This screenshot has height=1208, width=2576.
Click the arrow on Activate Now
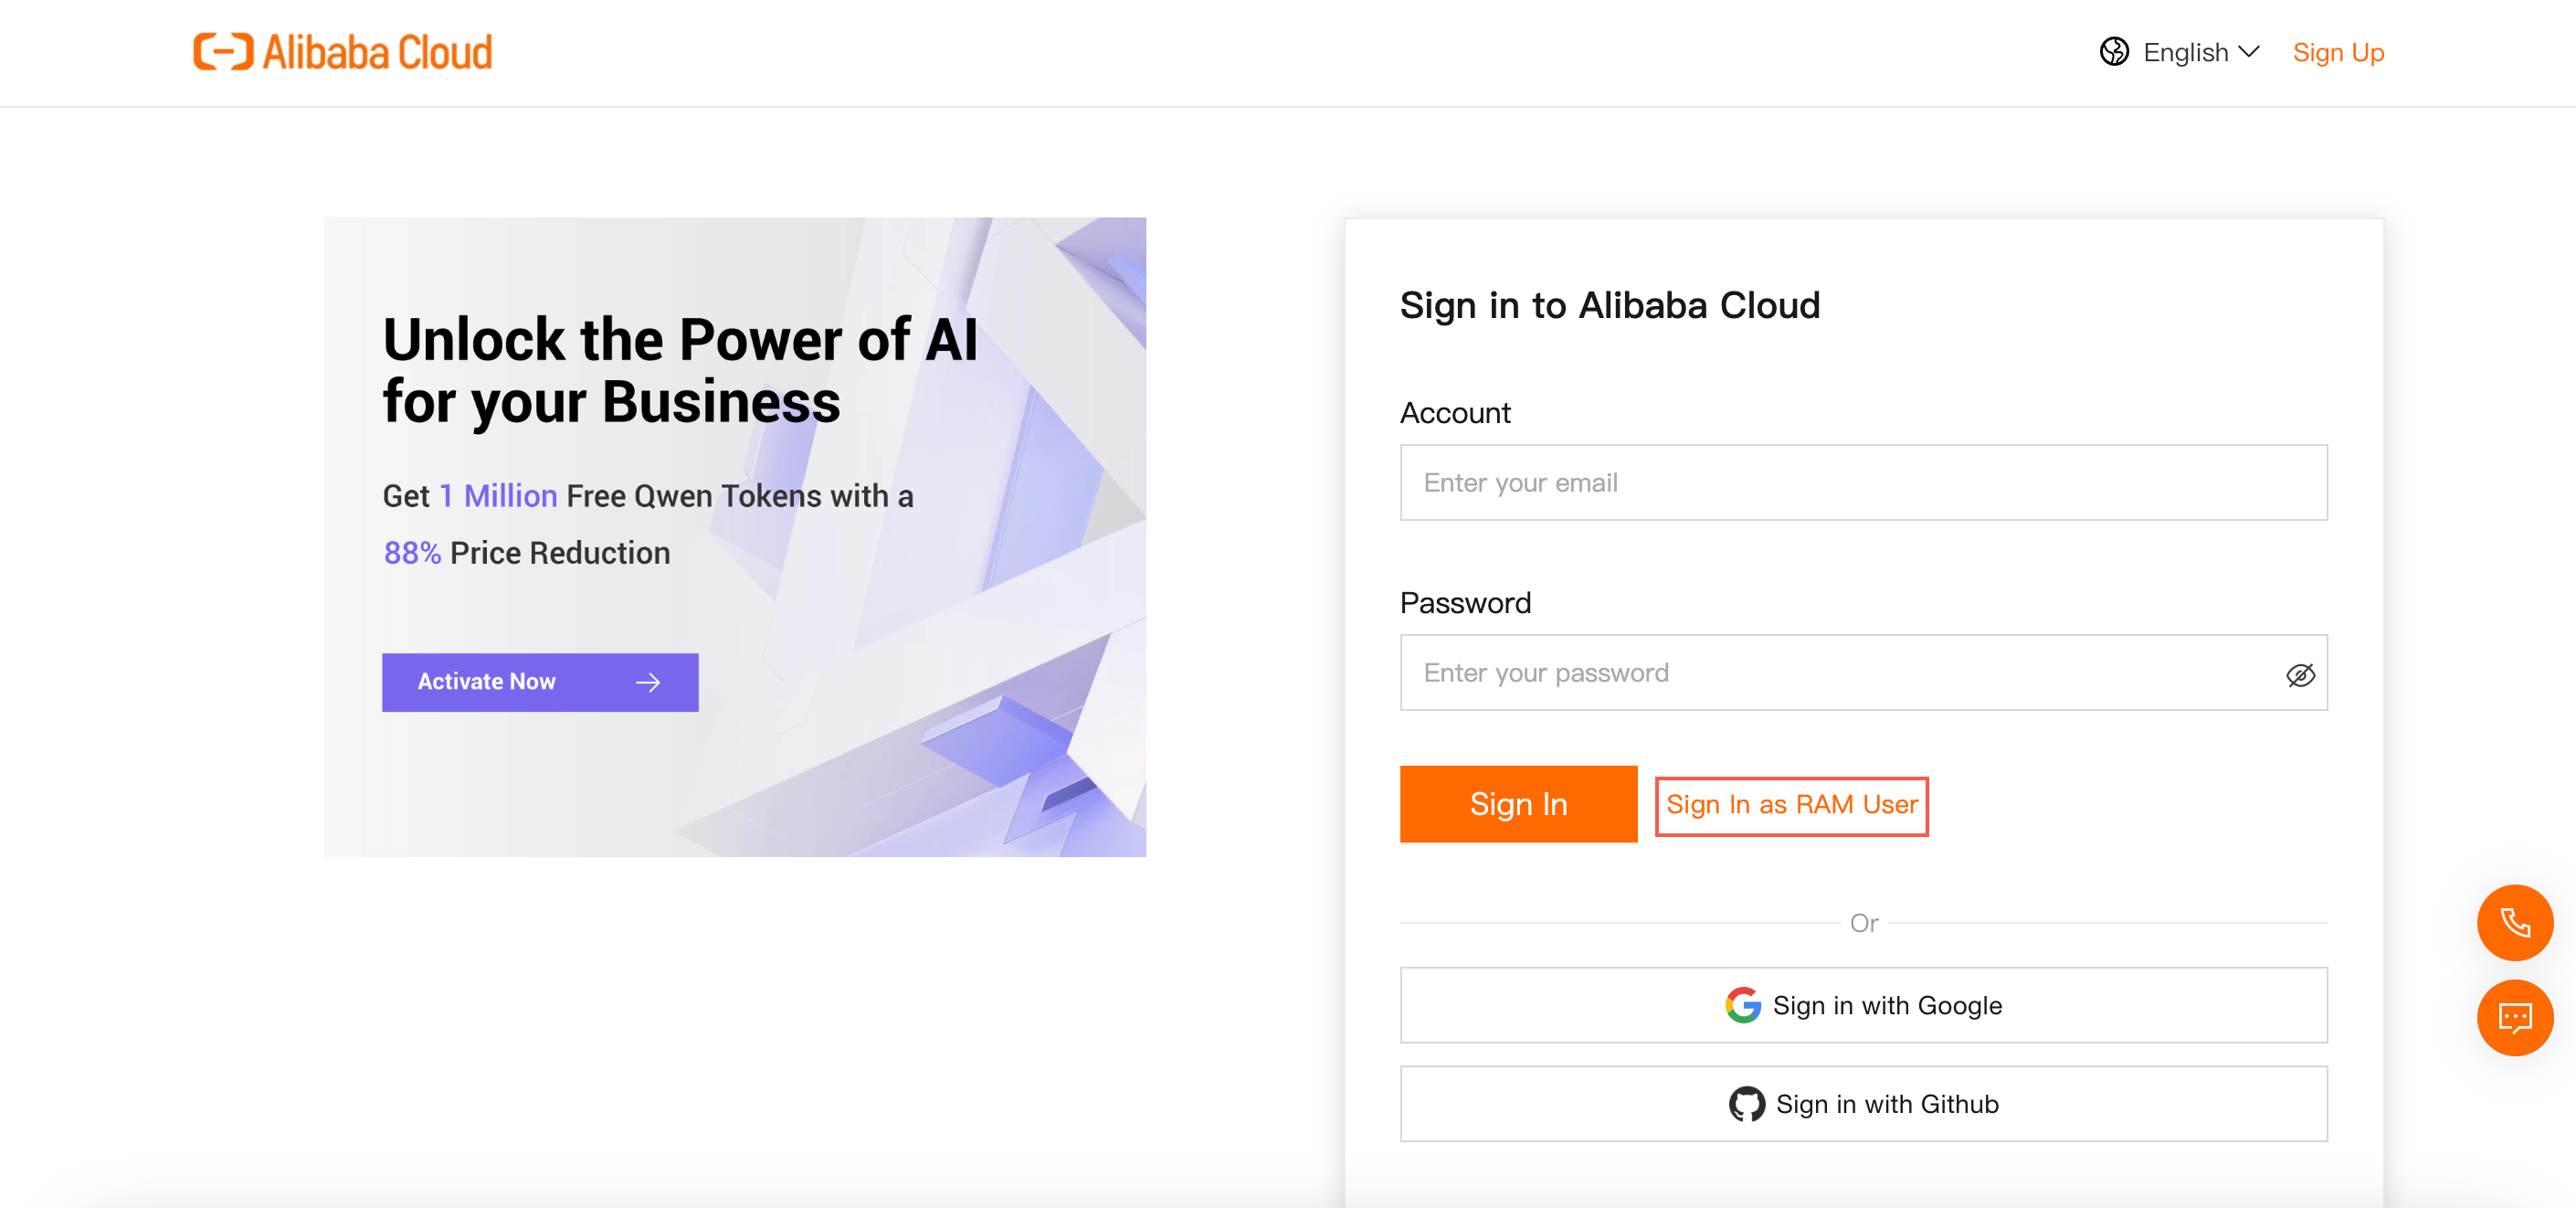coord(648,682)
